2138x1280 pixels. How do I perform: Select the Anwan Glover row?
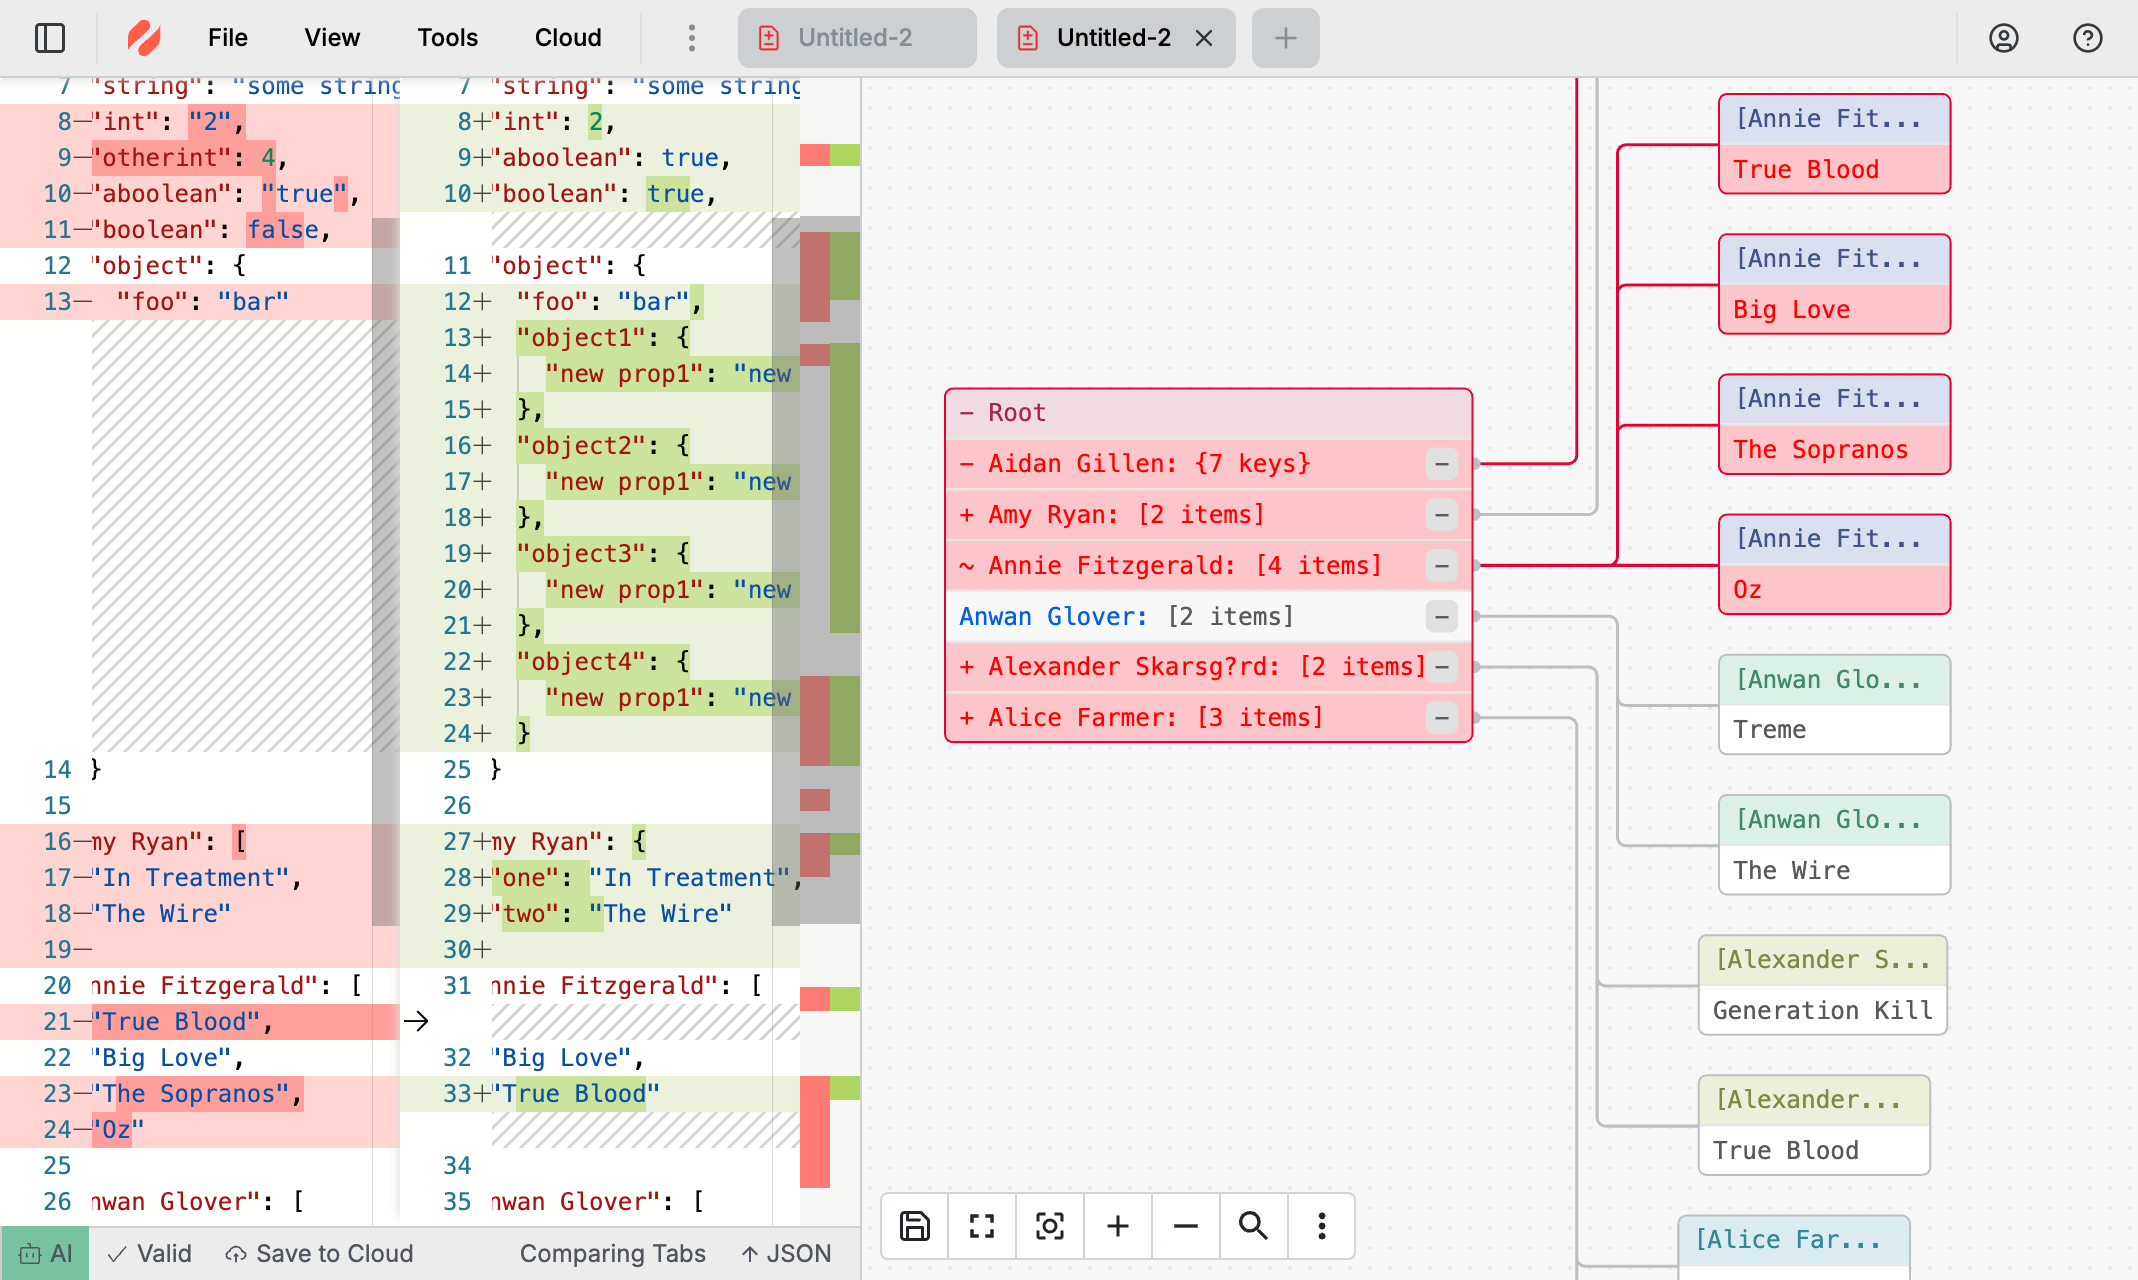click(x=1208, y=617)
